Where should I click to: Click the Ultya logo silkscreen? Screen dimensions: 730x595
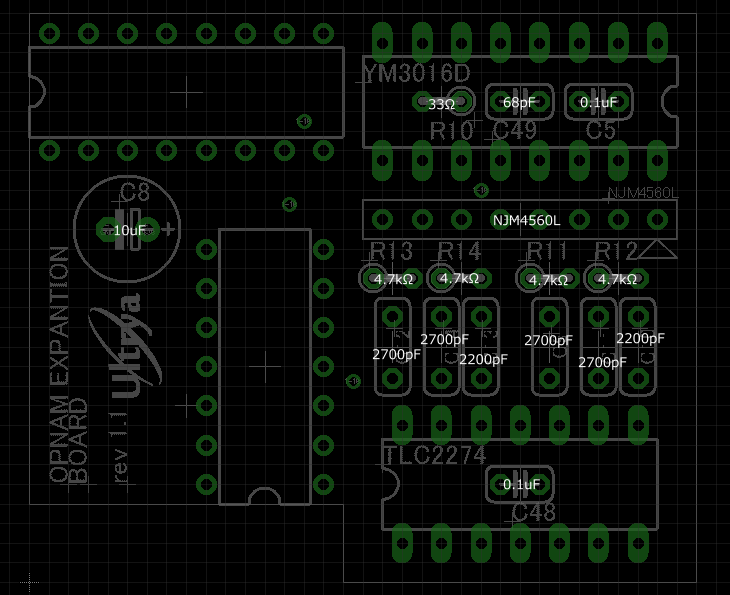126,345
